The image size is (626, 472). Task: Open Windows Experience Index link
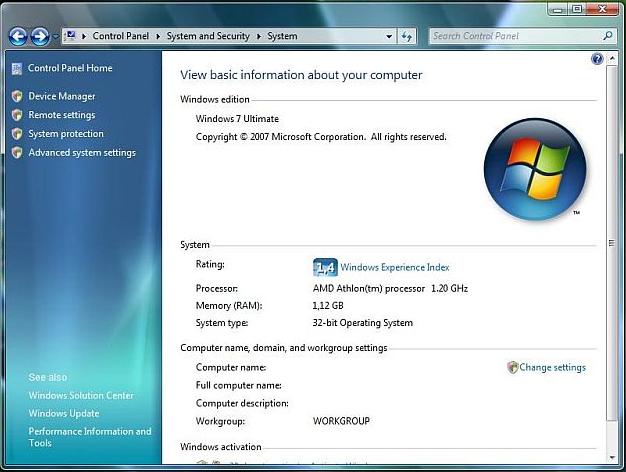[395, 267]
